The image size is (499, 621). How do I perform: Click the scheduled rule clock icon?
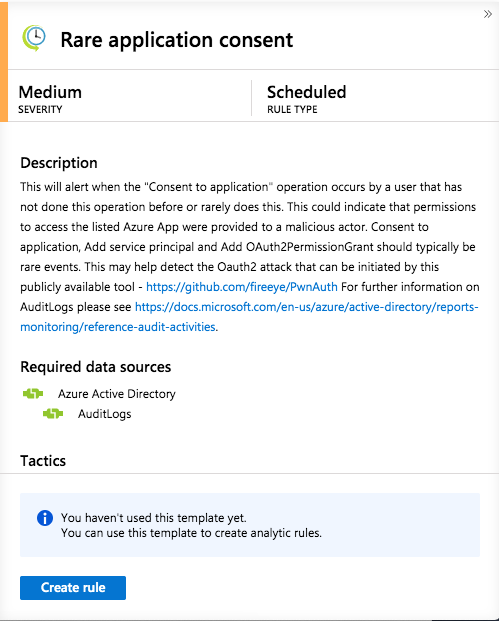[x=34, y=38]
